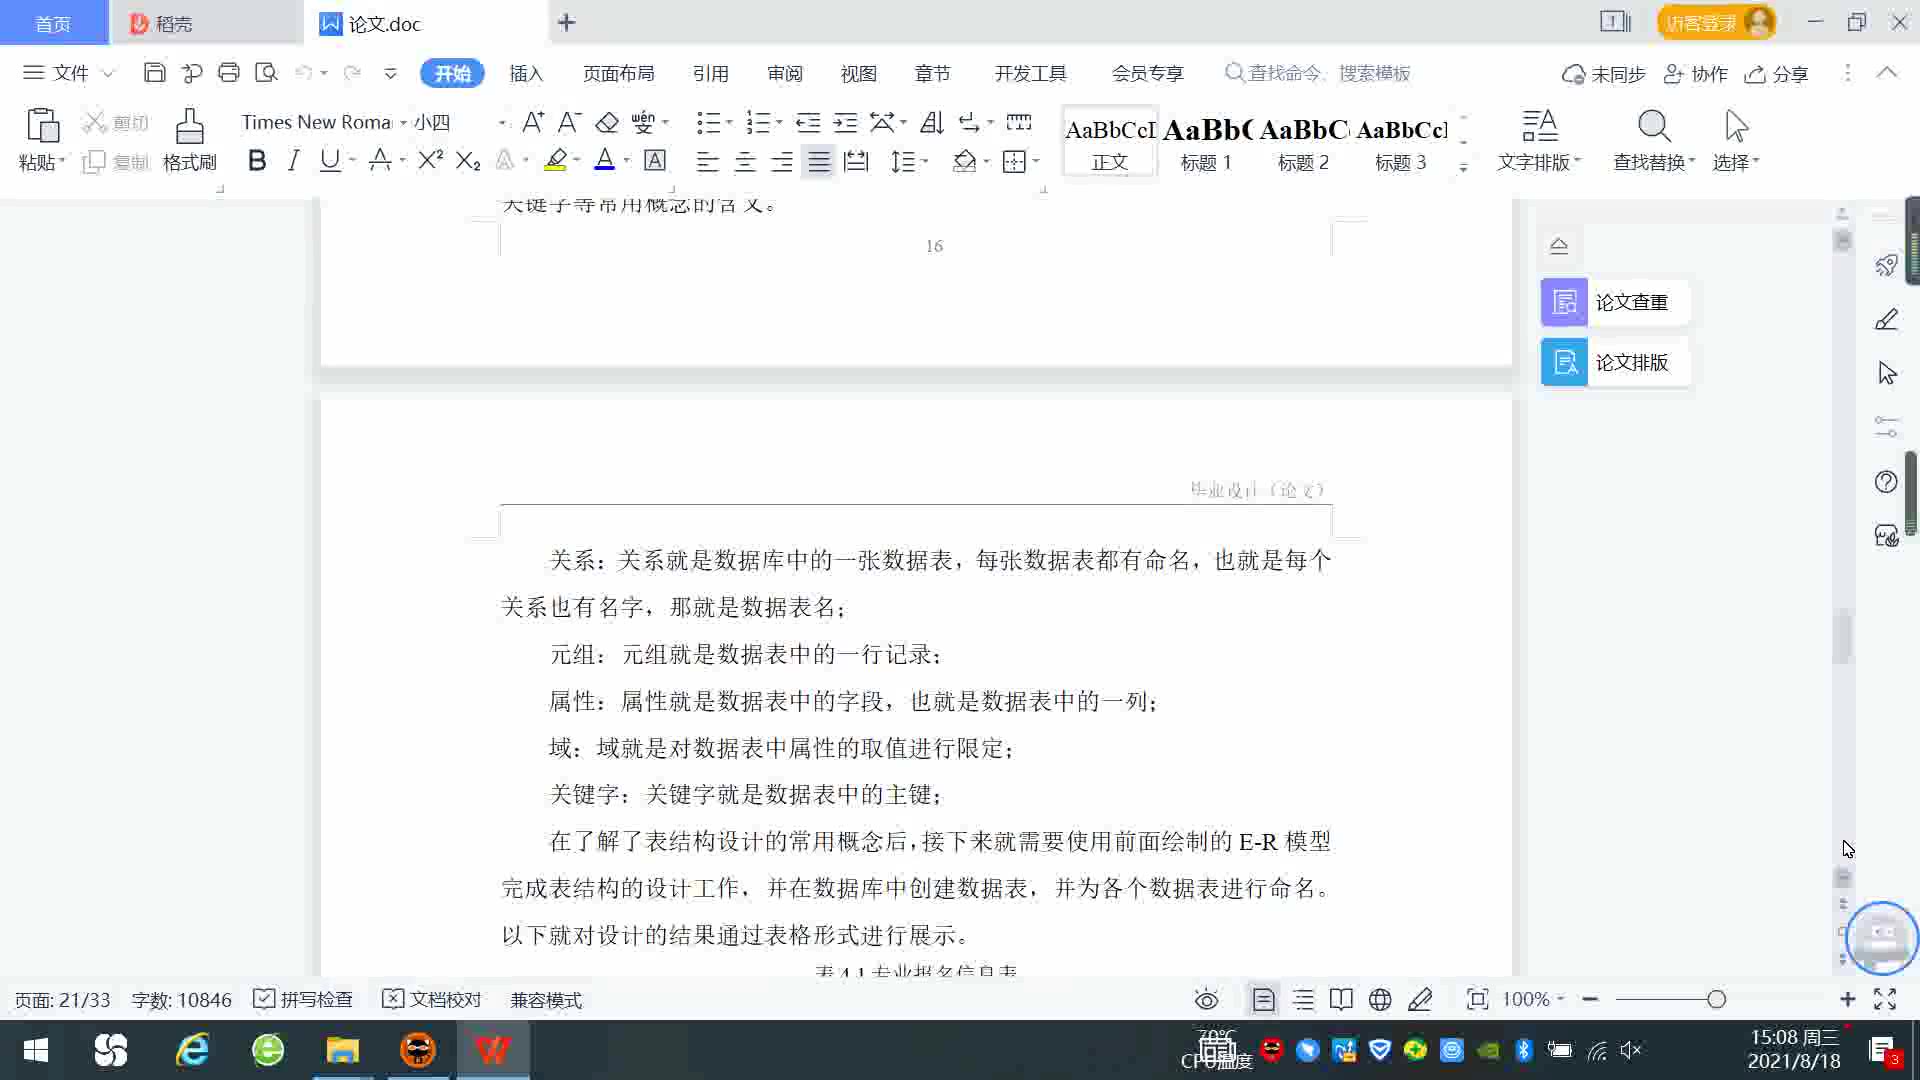
Task: Open the 插入 ribbon tab
Action: point(526,73)
